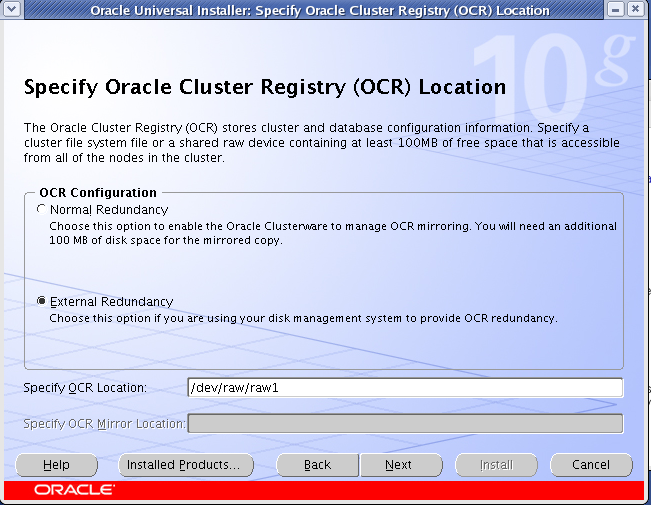Click the OCR Configuration group label
The image size is (651, 505).
coord(98,193)
